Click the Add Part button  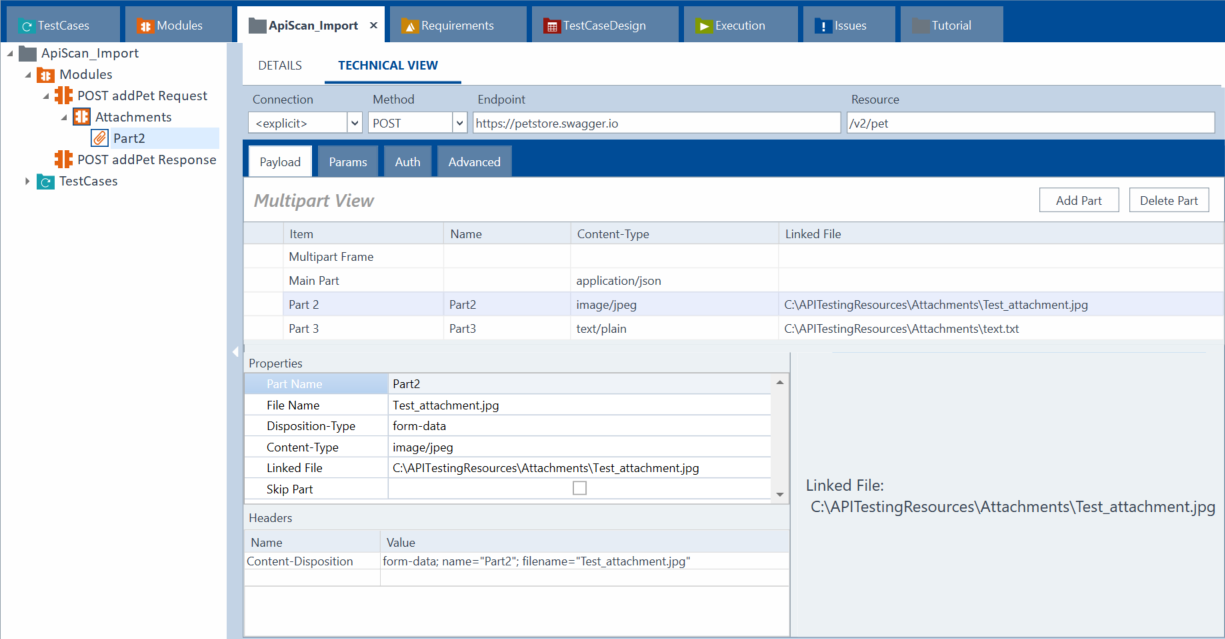pos(1078,200)
